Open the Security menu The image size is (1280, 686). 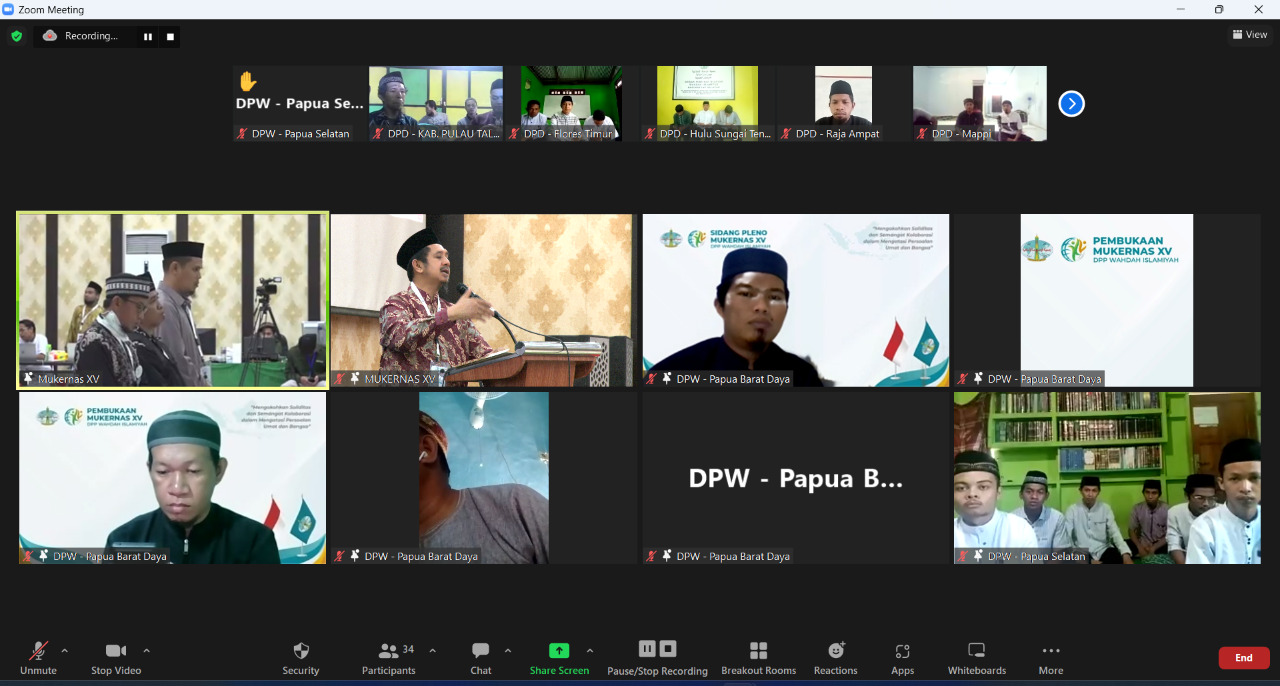[x=300, y=658]
